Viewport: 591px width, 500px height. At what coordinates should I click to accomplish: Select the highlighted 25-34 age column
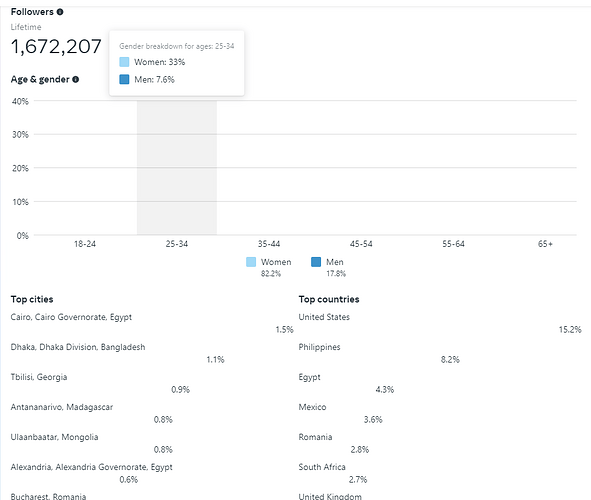pos(177,168)
